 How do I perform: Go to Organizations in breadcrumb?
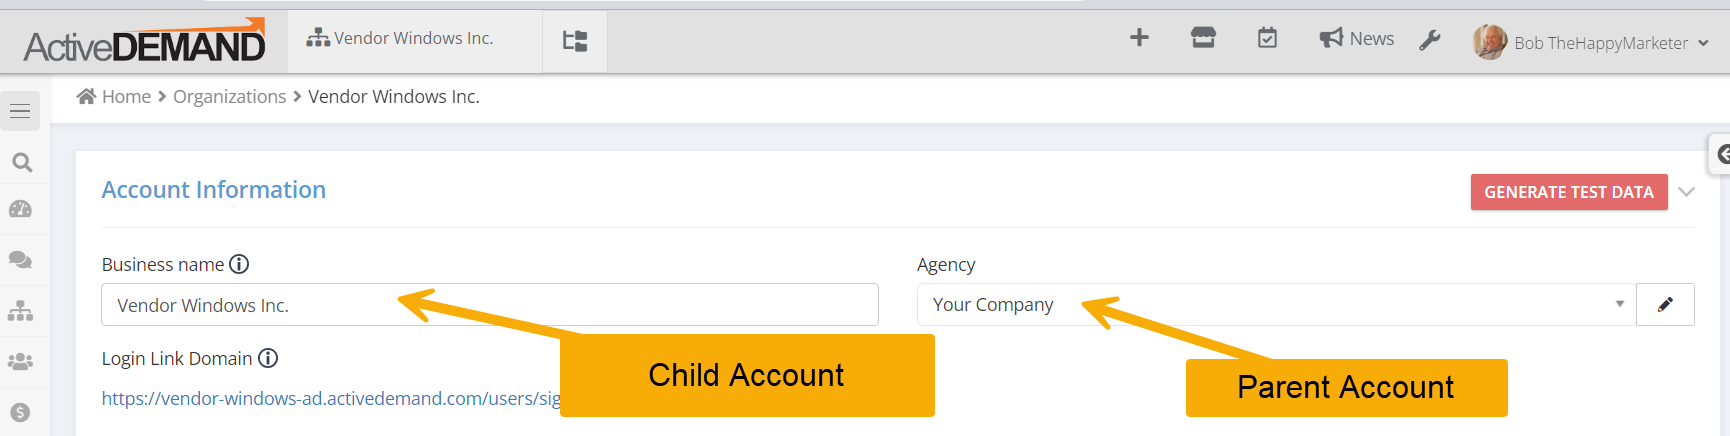click(x=230, y=97)
